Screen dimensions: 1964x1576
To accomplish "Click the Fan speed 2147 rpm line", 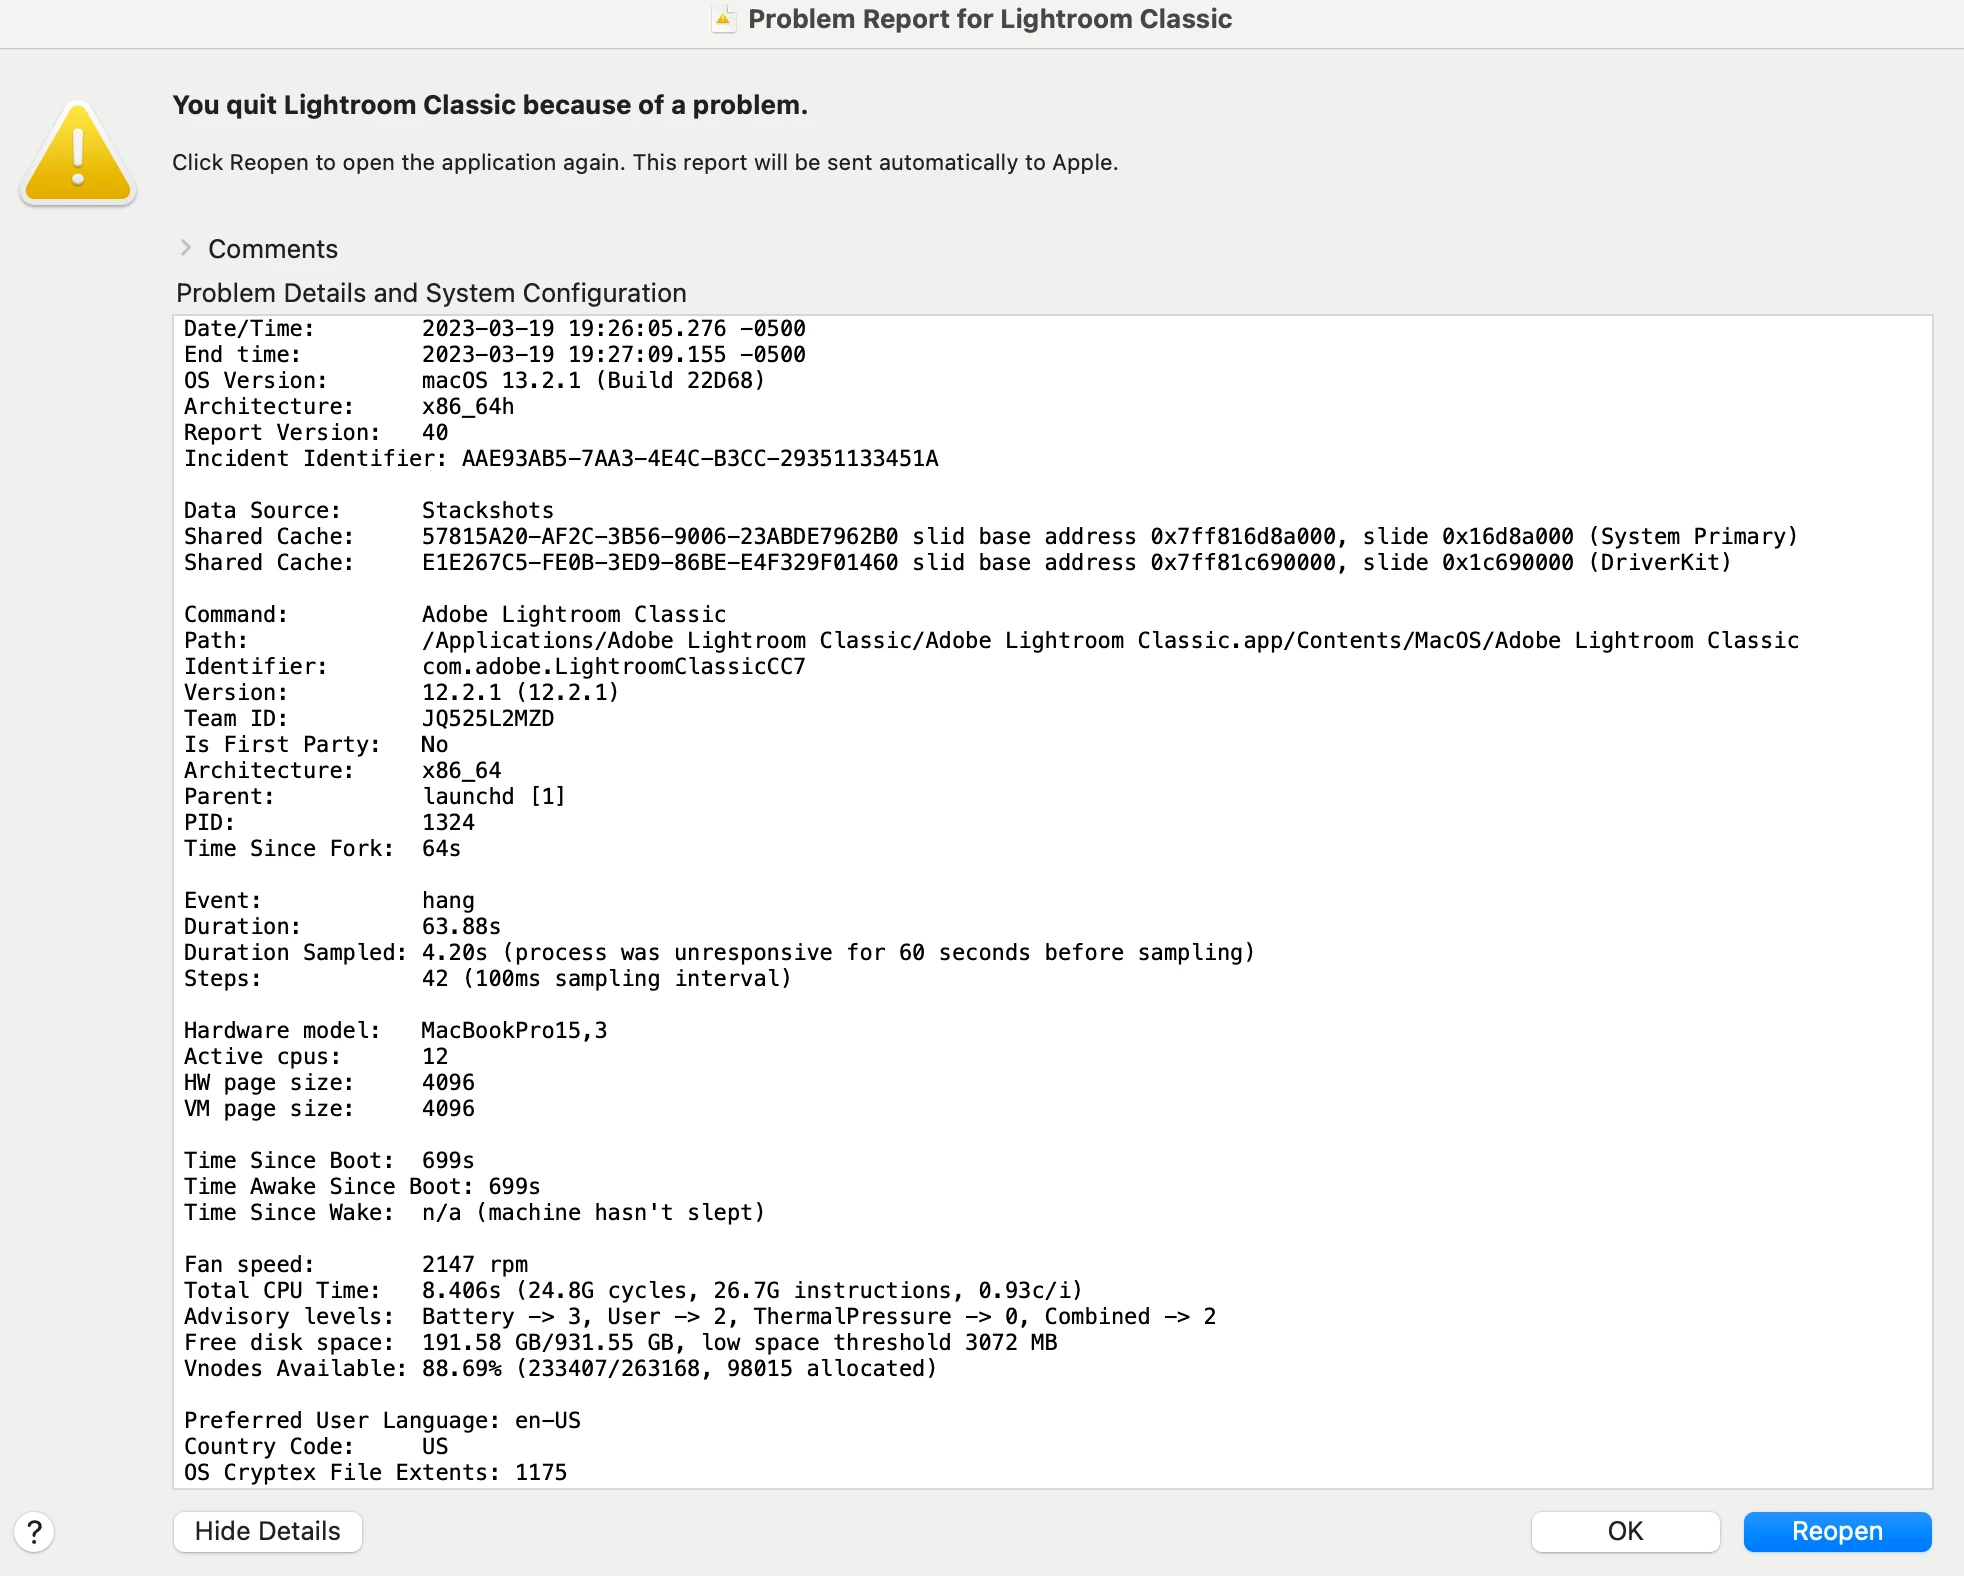I will point(355,1264).
